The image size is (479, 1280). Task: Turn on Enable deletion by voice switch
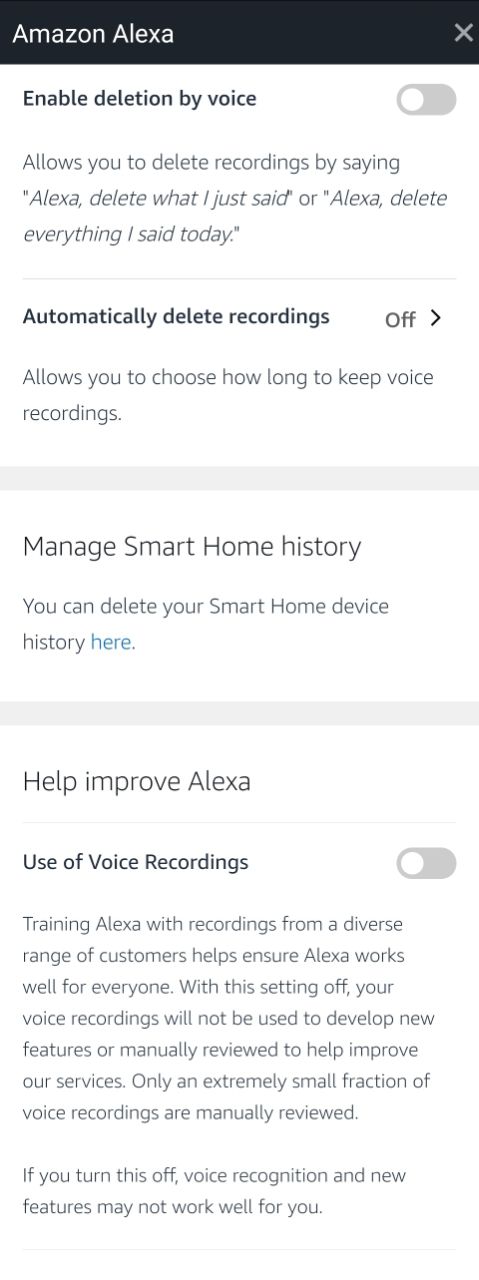click(426, 99)
